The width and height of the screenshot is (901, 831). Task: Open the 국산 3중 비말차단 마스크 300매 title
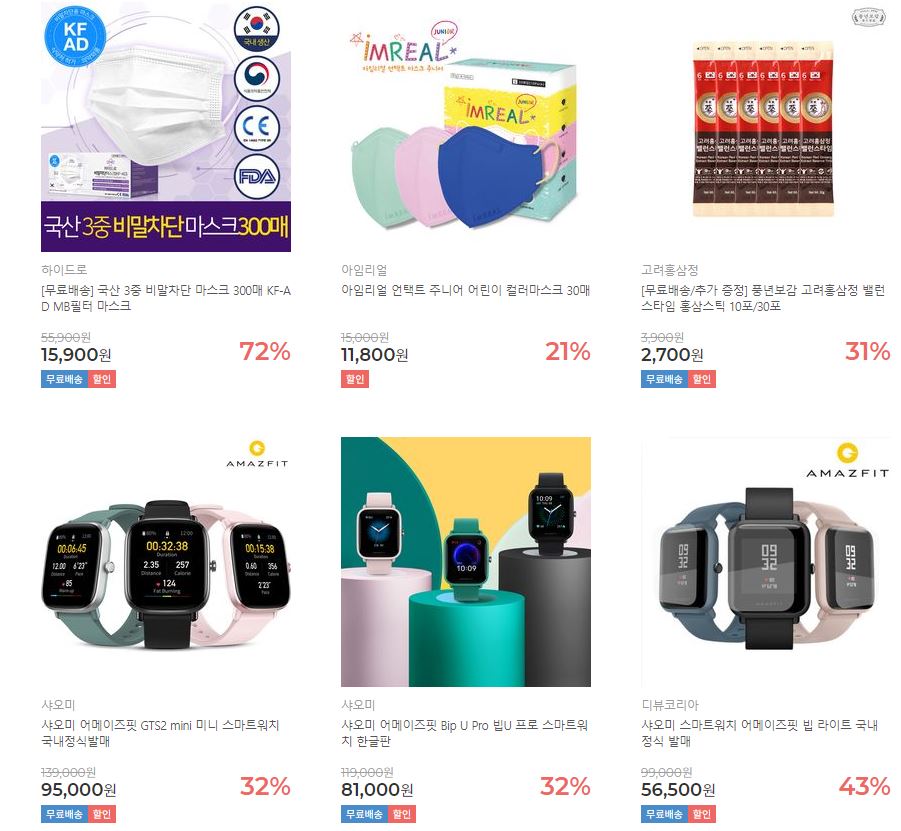tap(165, 298)
